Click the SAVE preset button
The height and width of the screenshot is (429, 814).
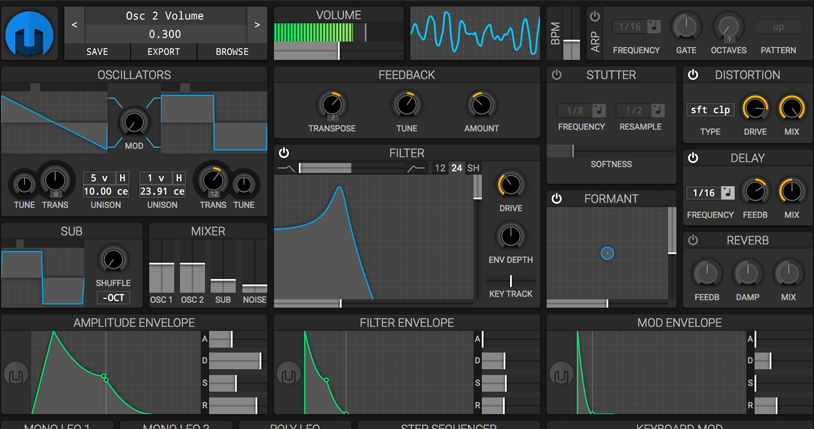97,51
